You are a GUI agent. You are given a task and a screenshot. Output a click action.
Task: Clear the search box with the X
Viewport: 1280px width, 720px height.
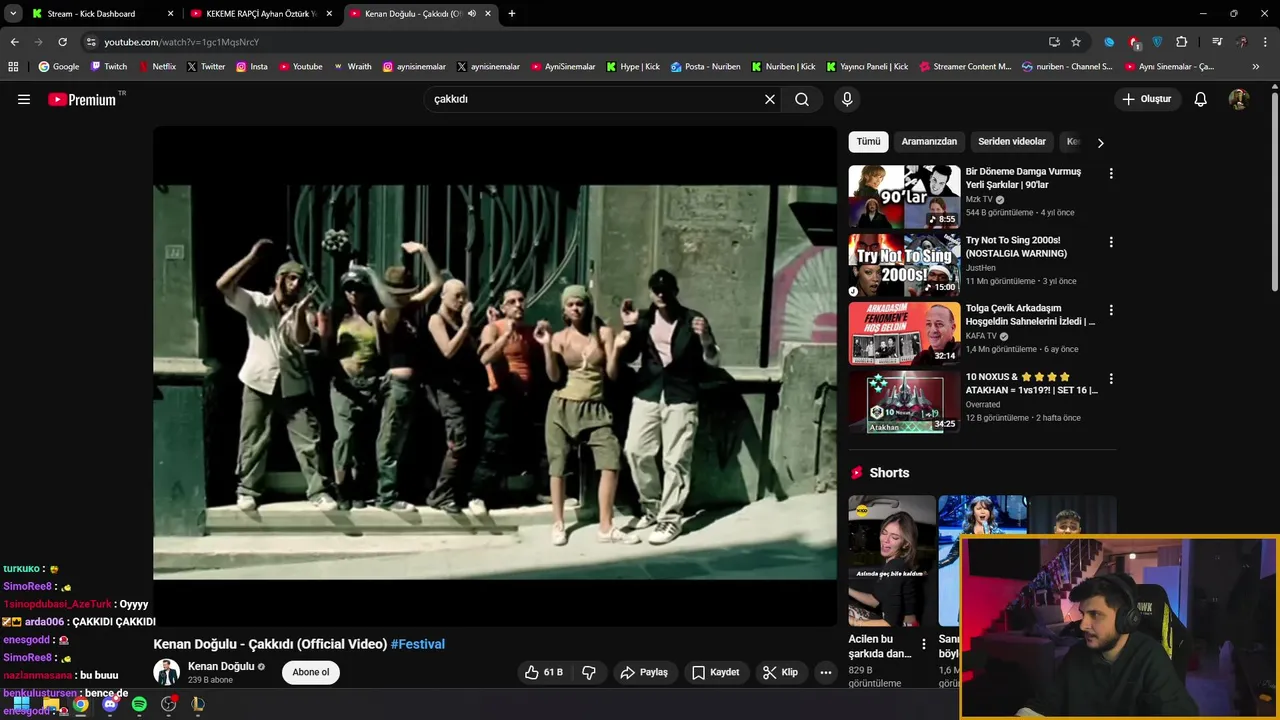pos(770,99)
